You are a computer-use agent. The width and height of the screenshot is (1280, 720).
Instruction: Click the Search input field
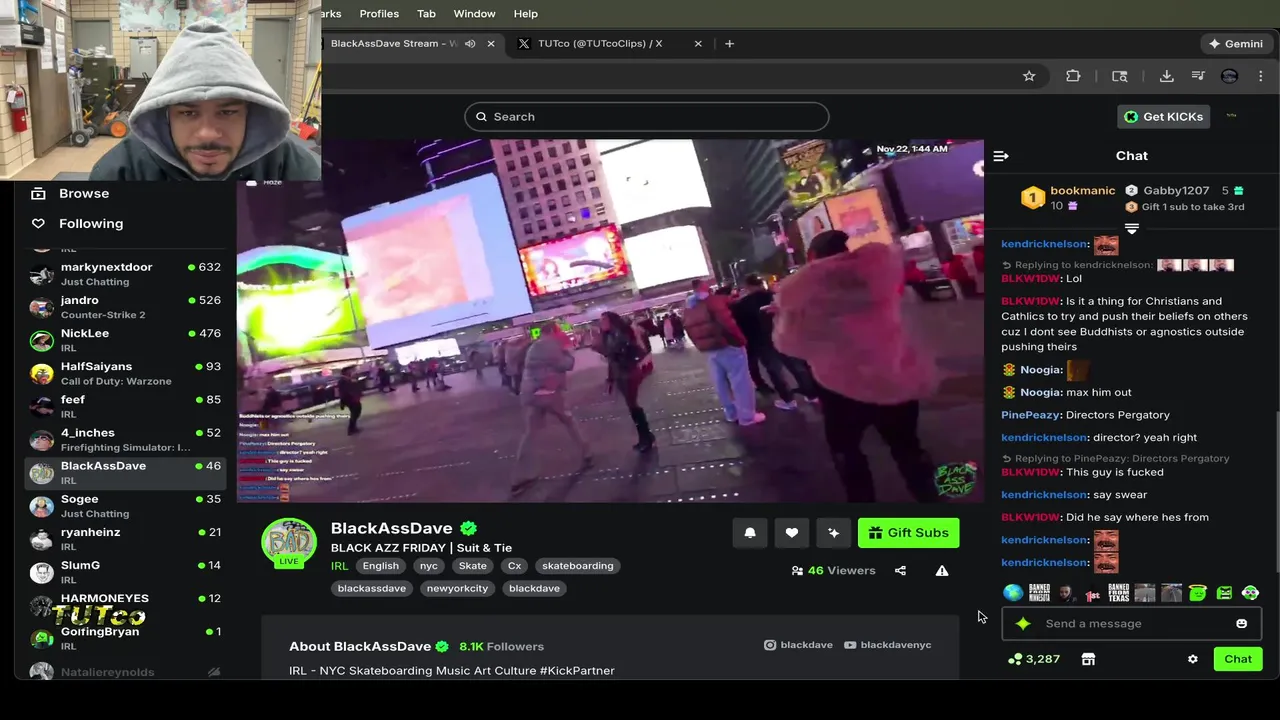(646, 117)
